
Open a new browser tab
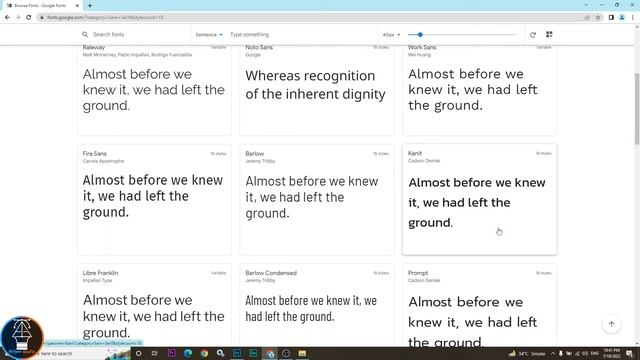(90, 5)
